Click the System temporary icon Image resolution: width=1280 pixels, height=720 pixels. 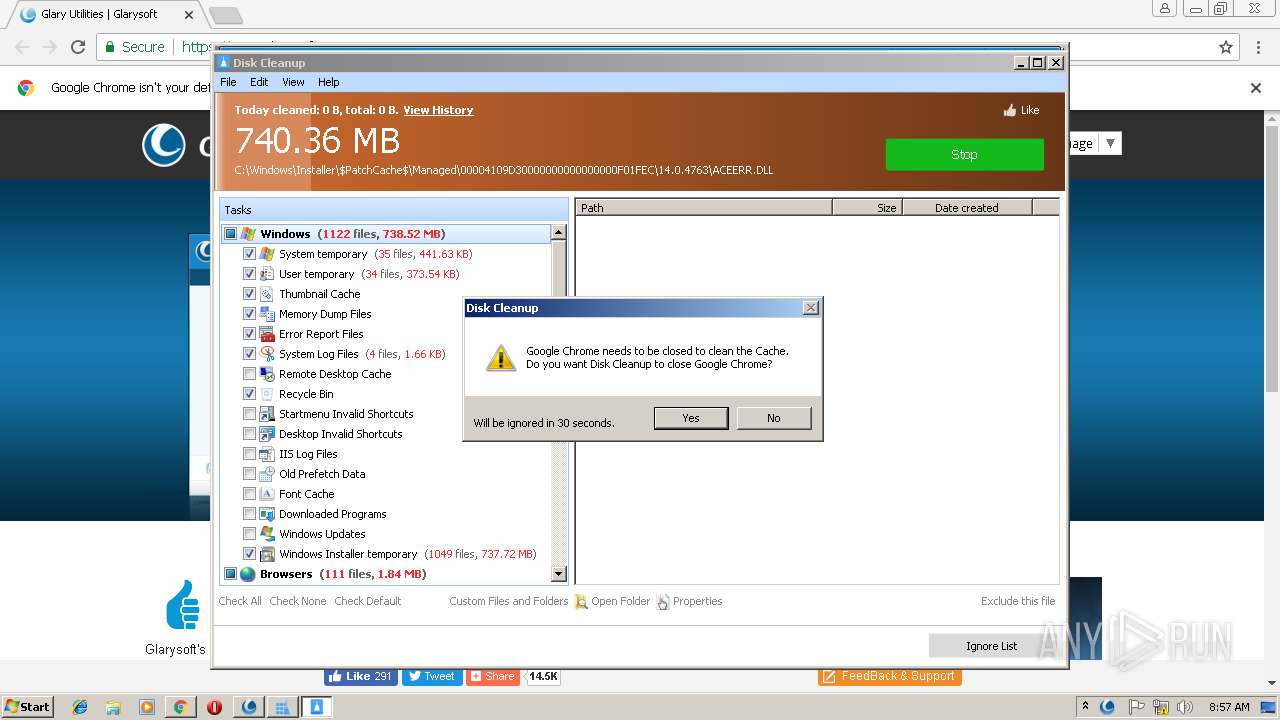(x=267, y=254)
